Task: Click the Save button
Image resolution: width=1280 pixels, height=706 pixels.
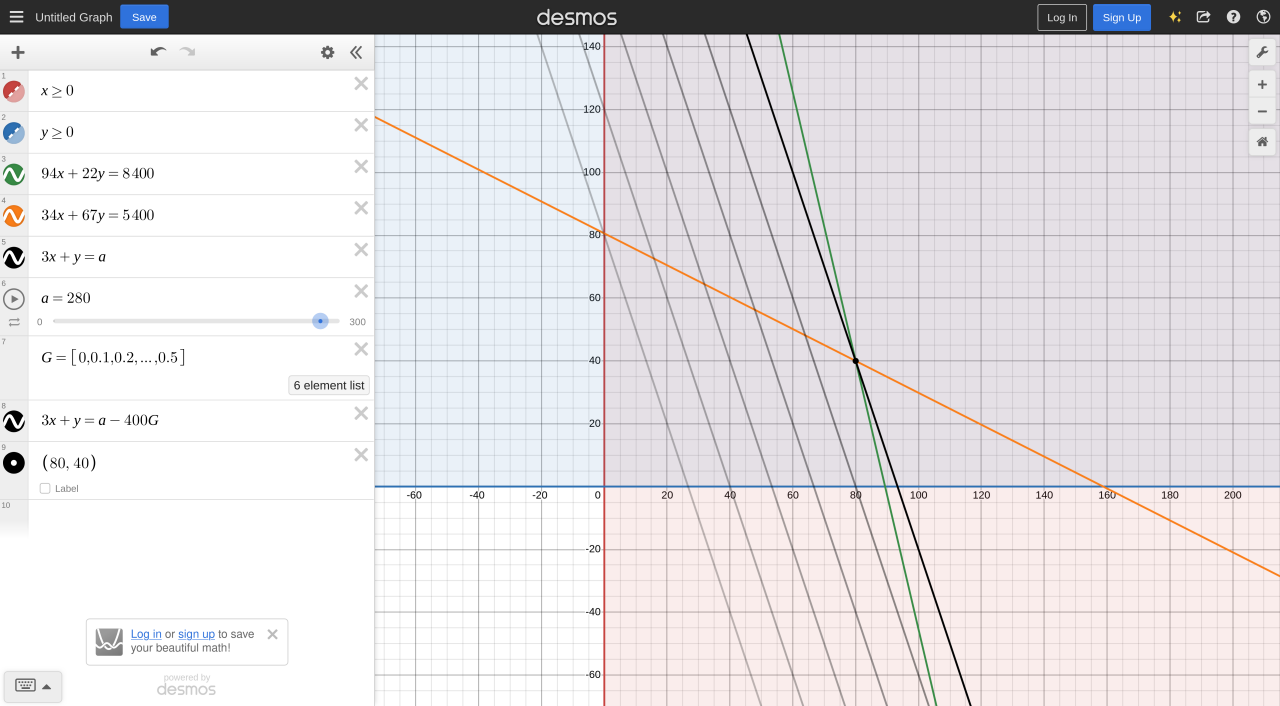Action: 144,17
